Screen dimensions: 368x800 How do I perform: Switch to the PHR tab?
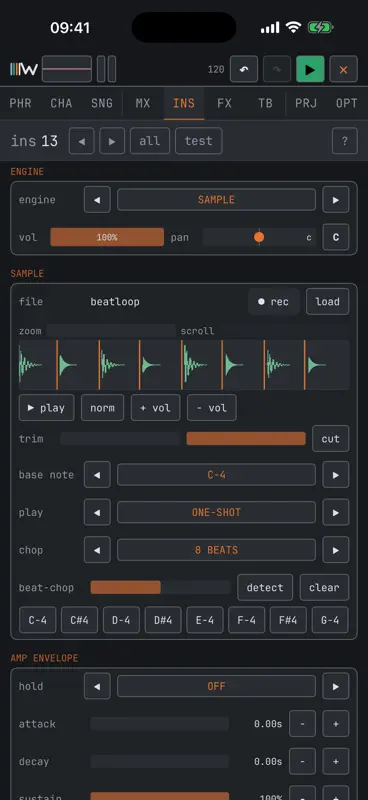pos(20,104)
